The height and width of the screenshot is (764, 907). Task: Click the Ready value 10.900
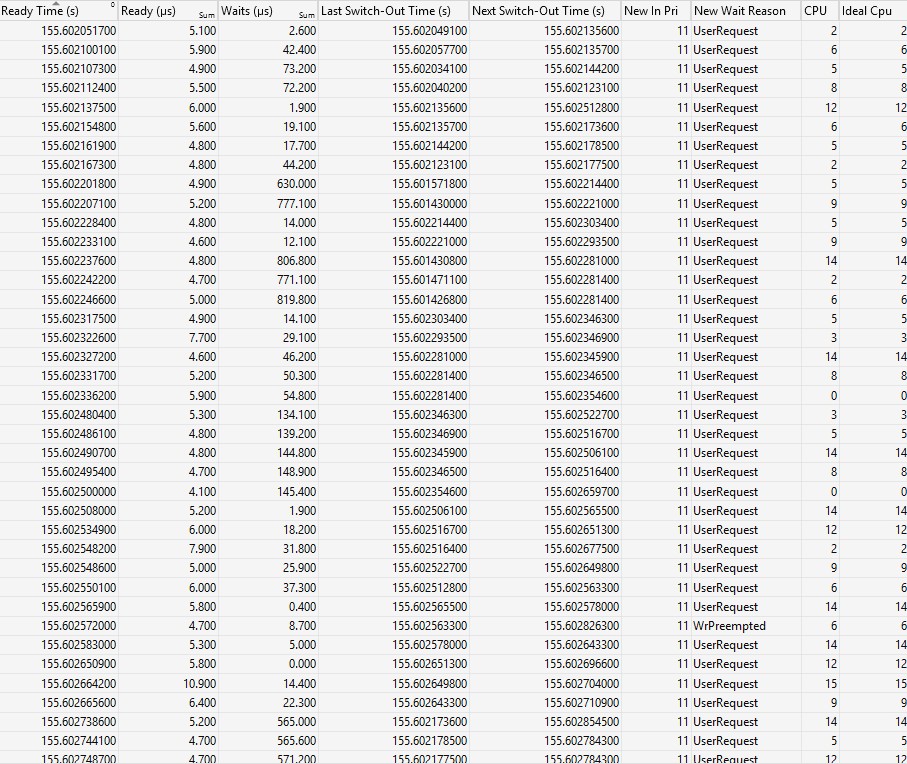(x=200, y=684)
